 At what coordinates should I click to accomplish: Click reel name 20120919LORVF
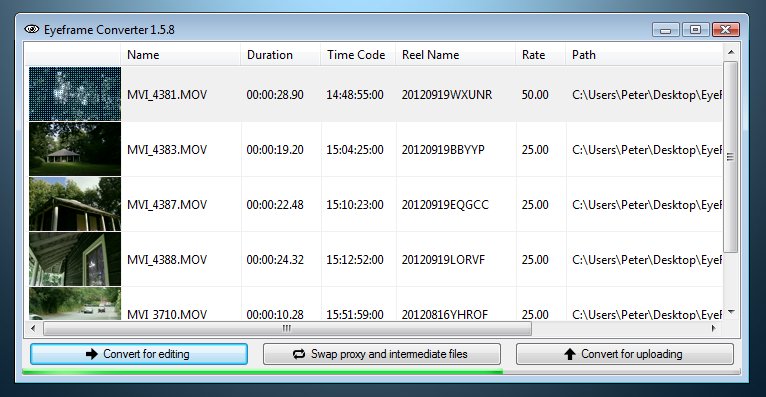click(x=443, y=260)
